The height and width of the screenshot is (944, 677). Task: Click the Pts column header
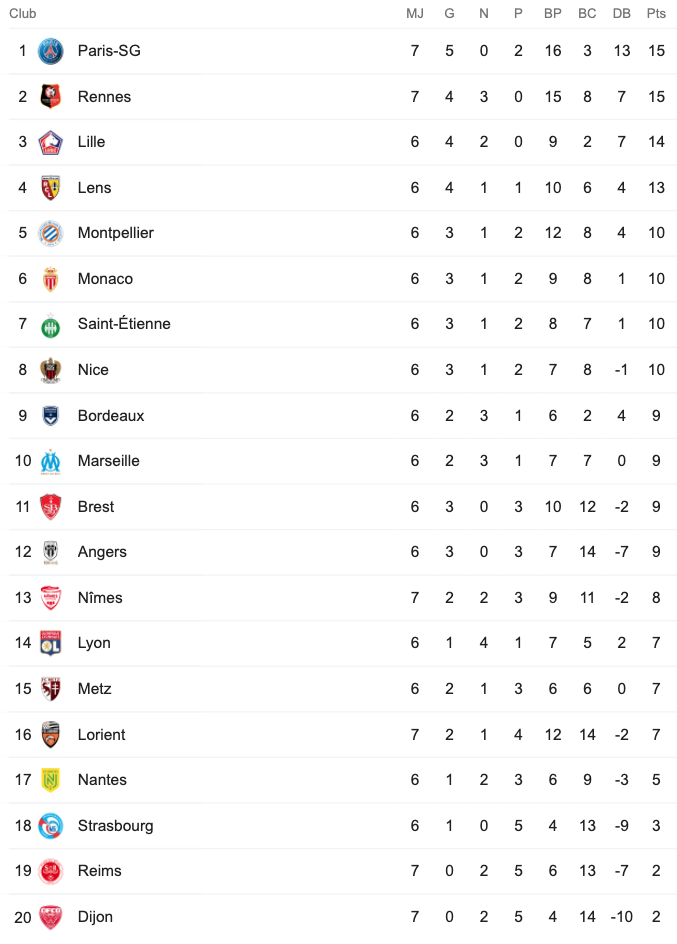656,13
